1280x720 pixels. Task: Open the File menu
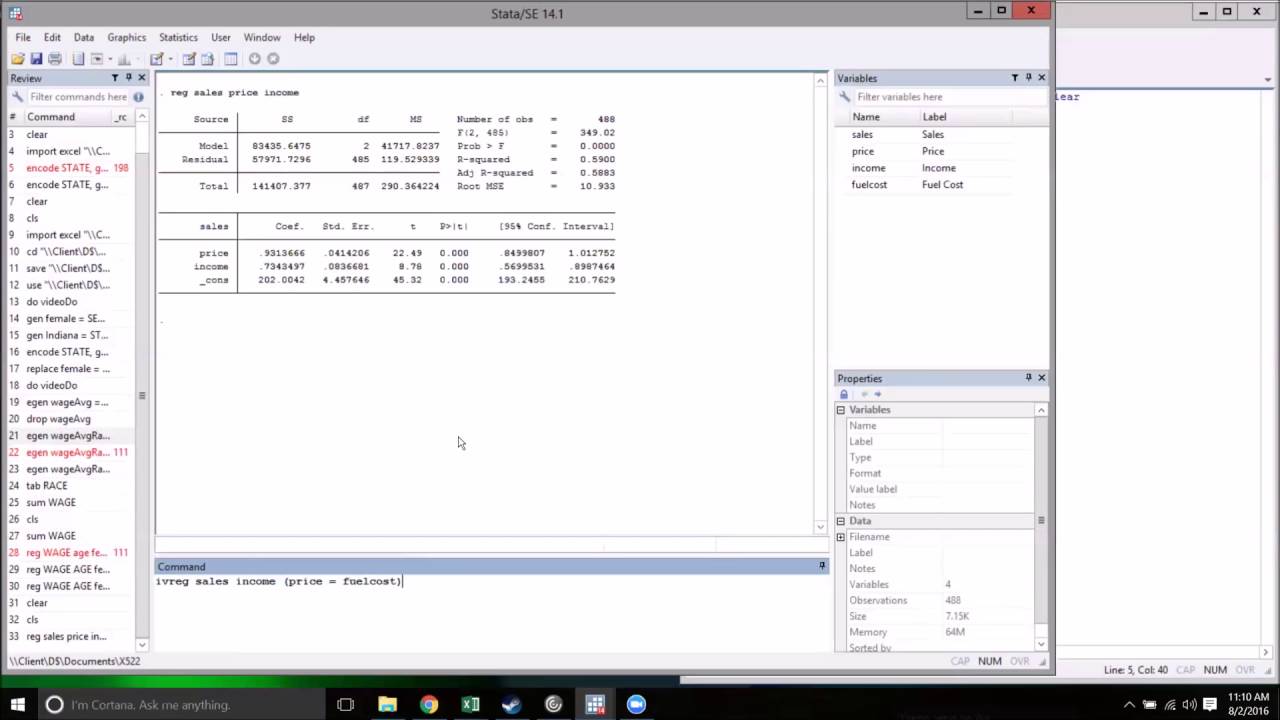(x=22, y=37)
